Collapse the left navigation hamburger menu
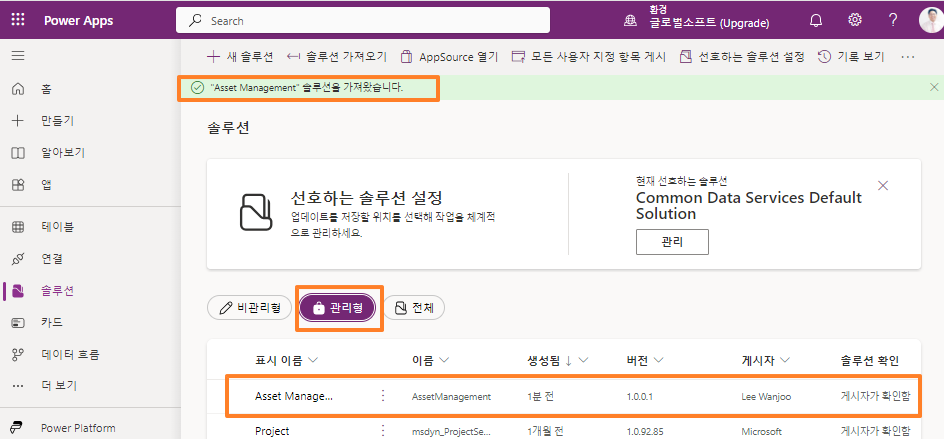 point(18,56)
